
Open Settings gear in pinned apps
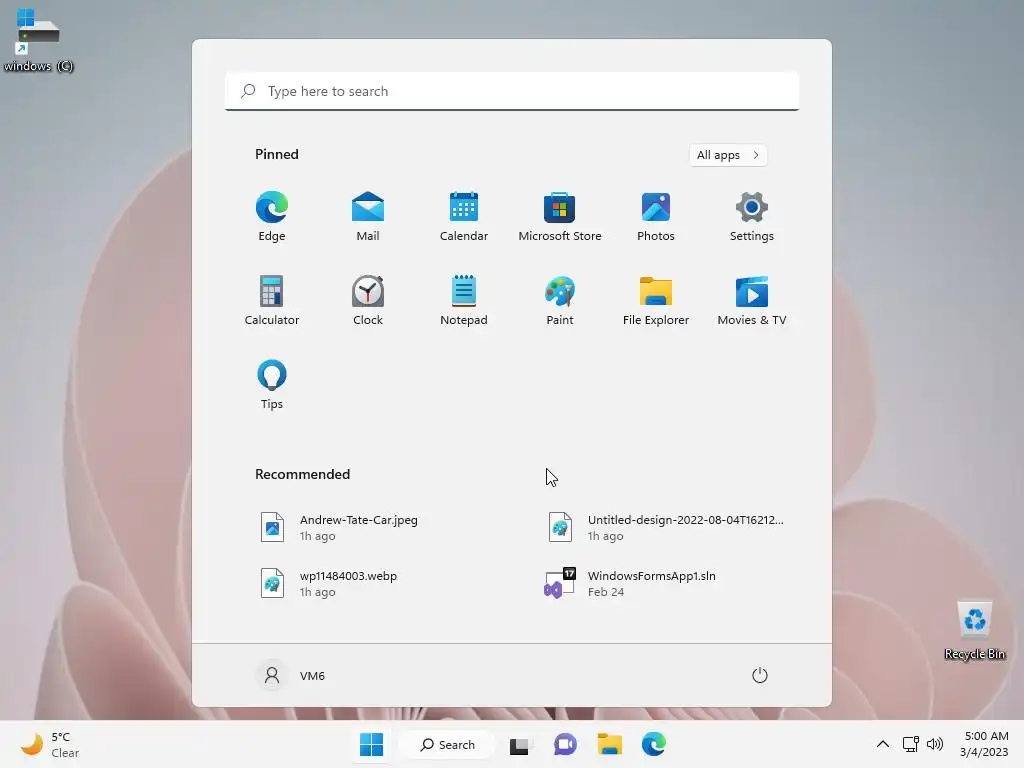(752, 216)
